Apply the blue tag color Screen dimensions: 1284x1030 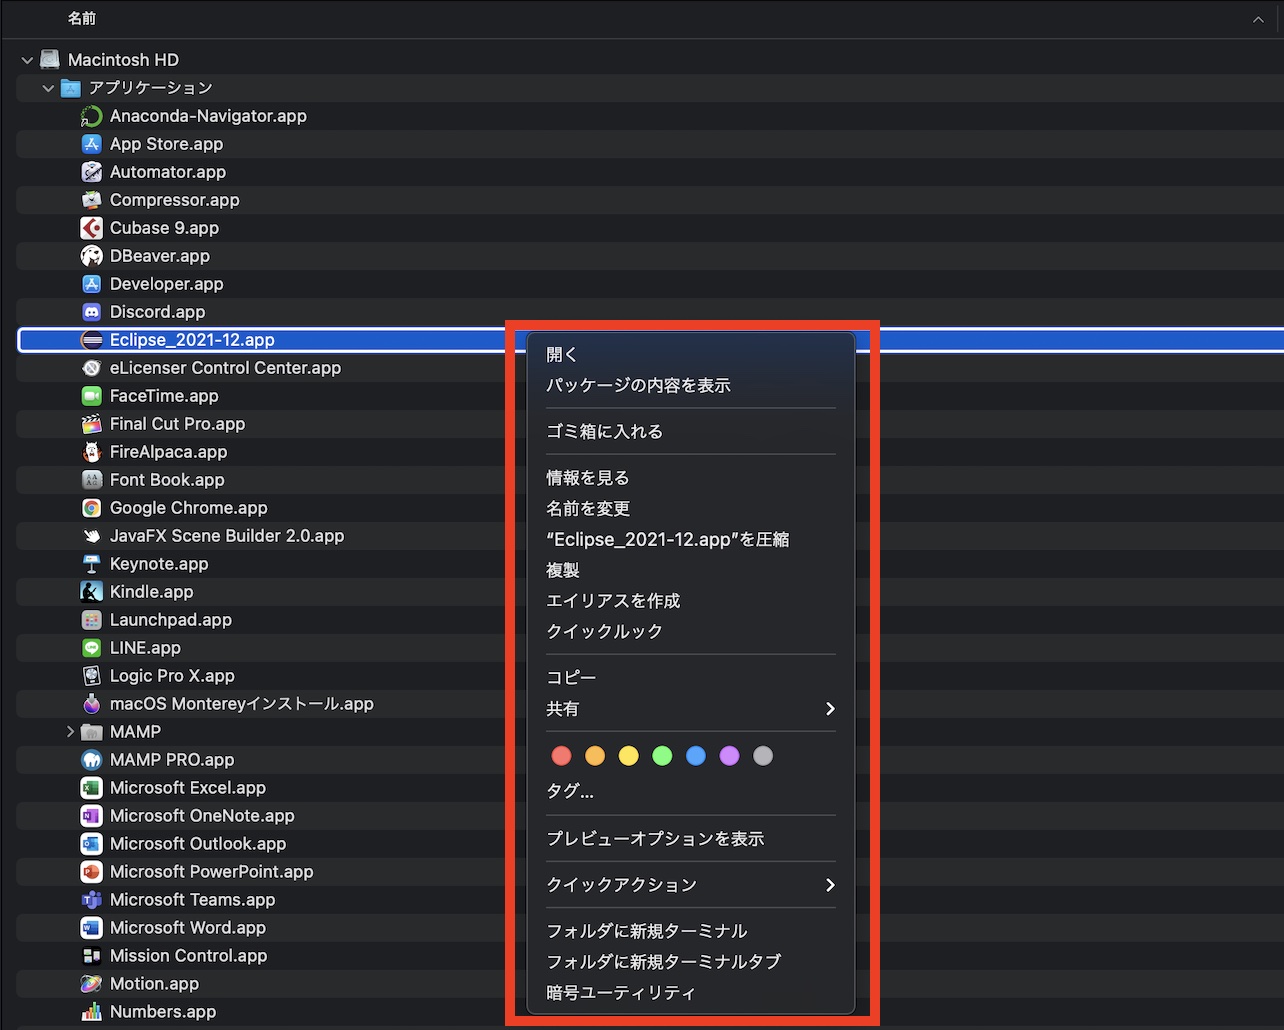696,756
